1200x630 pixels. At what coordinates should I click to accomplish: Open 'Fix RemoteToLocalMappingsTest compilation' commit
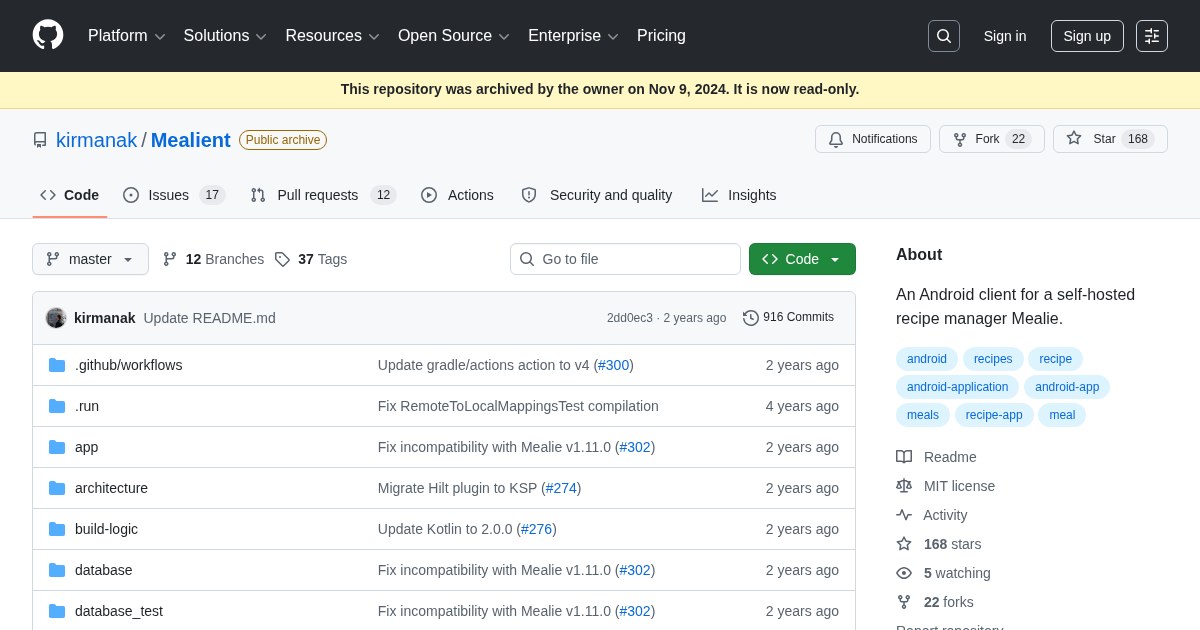[x=518, y=406]
